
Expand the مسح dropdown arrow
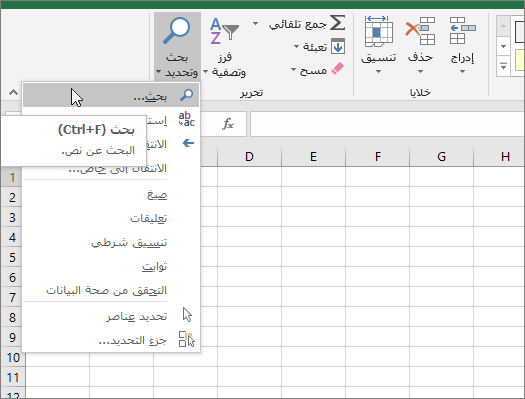click(x=293, y=70)
